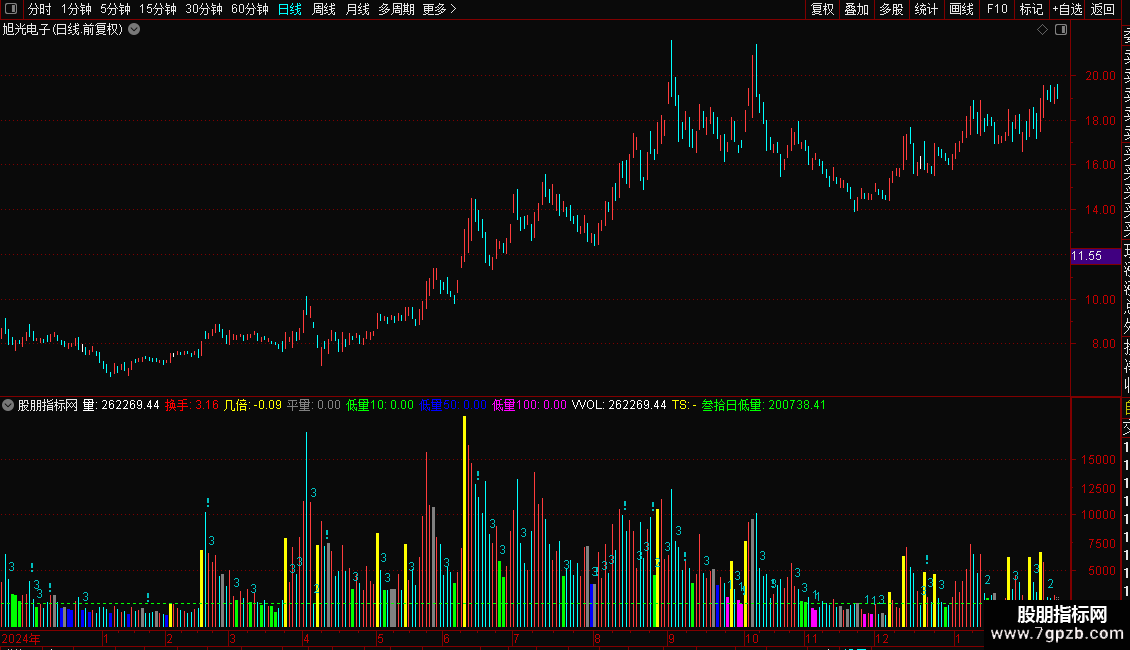Click month 12 marker on time axis
Screen dimensions: 1130x650
tap(881, 638)
